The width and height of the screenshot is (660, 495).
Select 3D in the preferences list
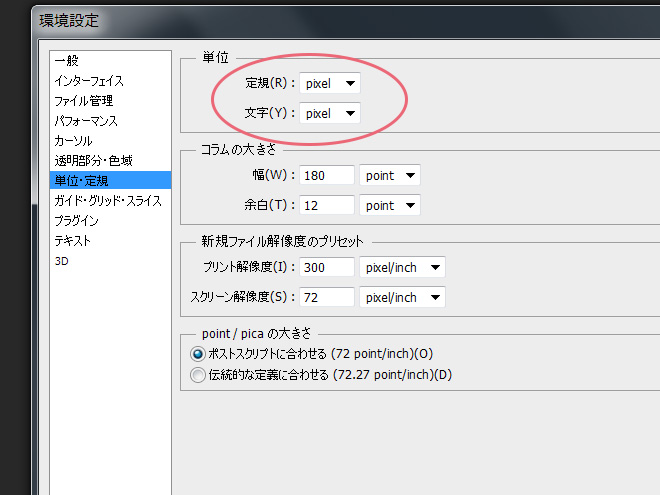tap(62, 261)
